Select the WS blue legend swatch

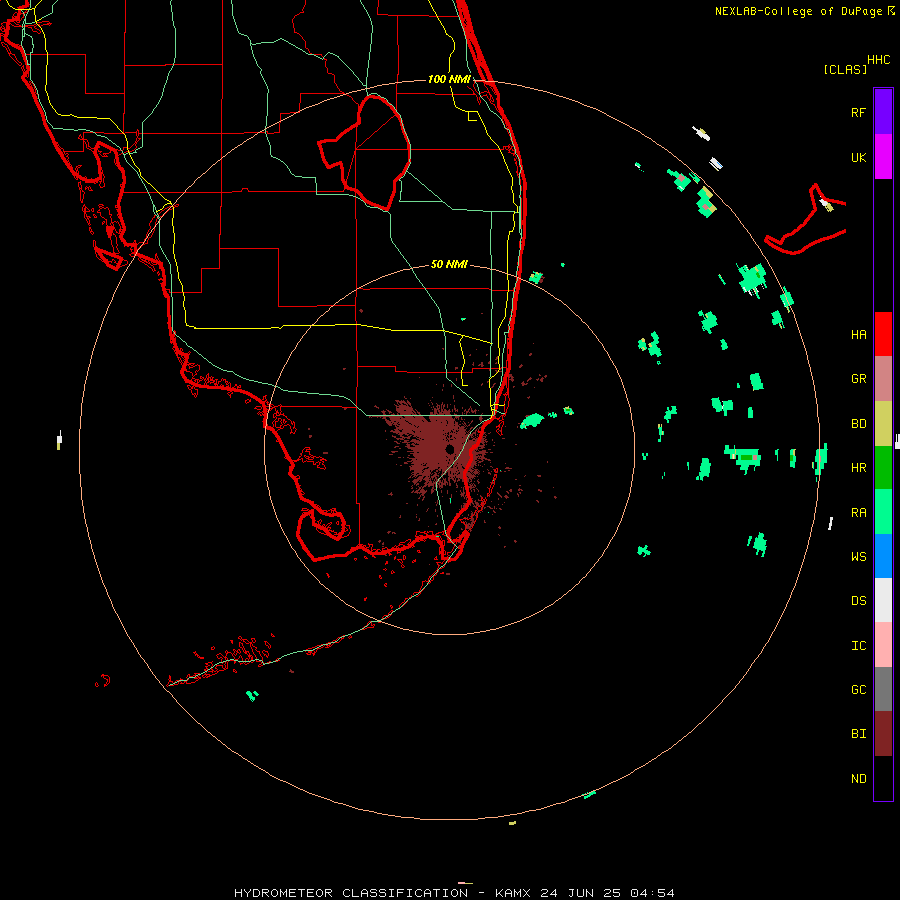tap(883, 556)
